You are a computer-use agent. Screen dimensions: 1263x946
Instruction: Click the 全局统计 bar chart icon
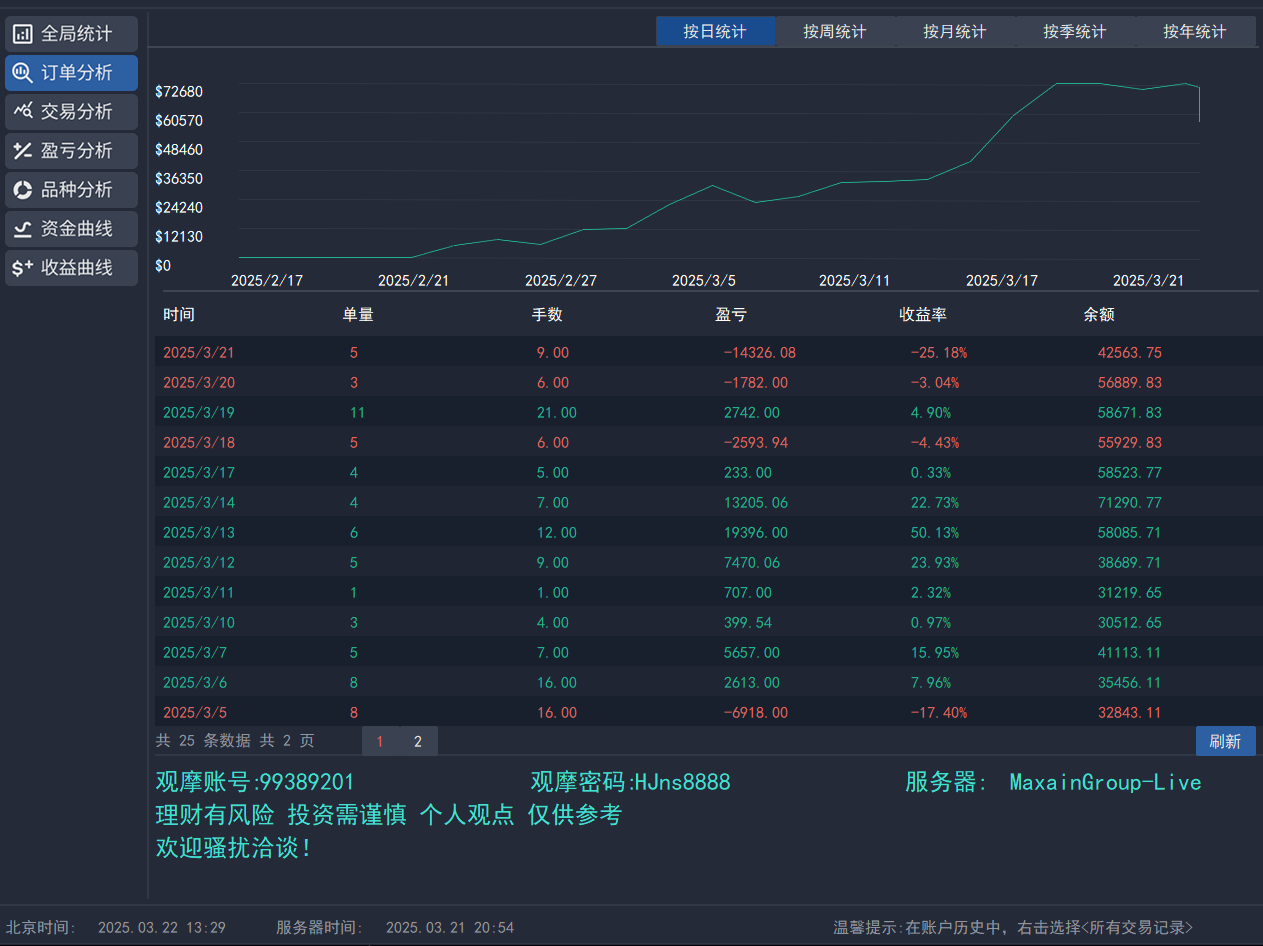22,34
